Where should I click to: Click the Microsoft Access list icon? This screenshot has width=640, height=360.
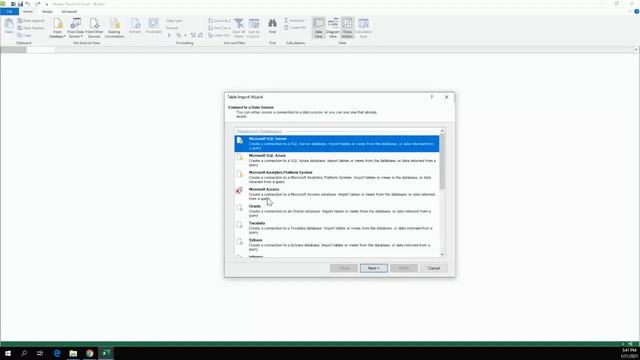click(x=240, y=191)
